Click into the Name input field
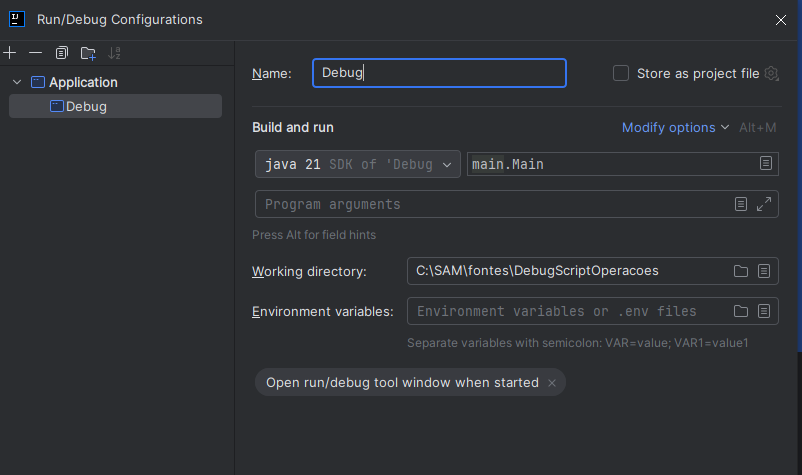This screenshot has width=802, height=475. (x=439, y=73)
